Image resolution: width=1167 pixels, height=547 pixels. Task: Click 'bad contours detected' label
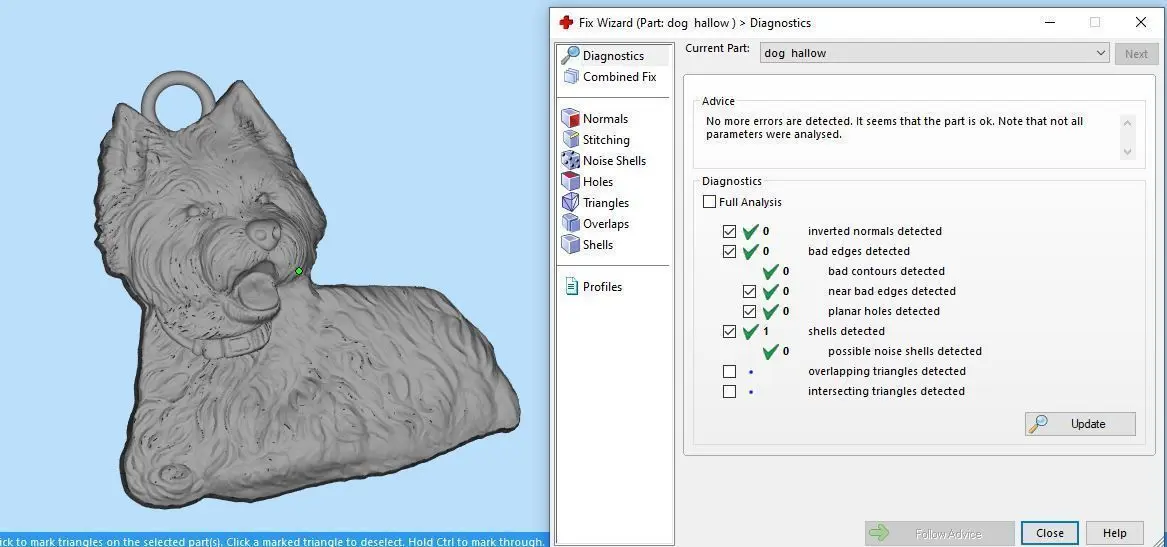(886, 272)
